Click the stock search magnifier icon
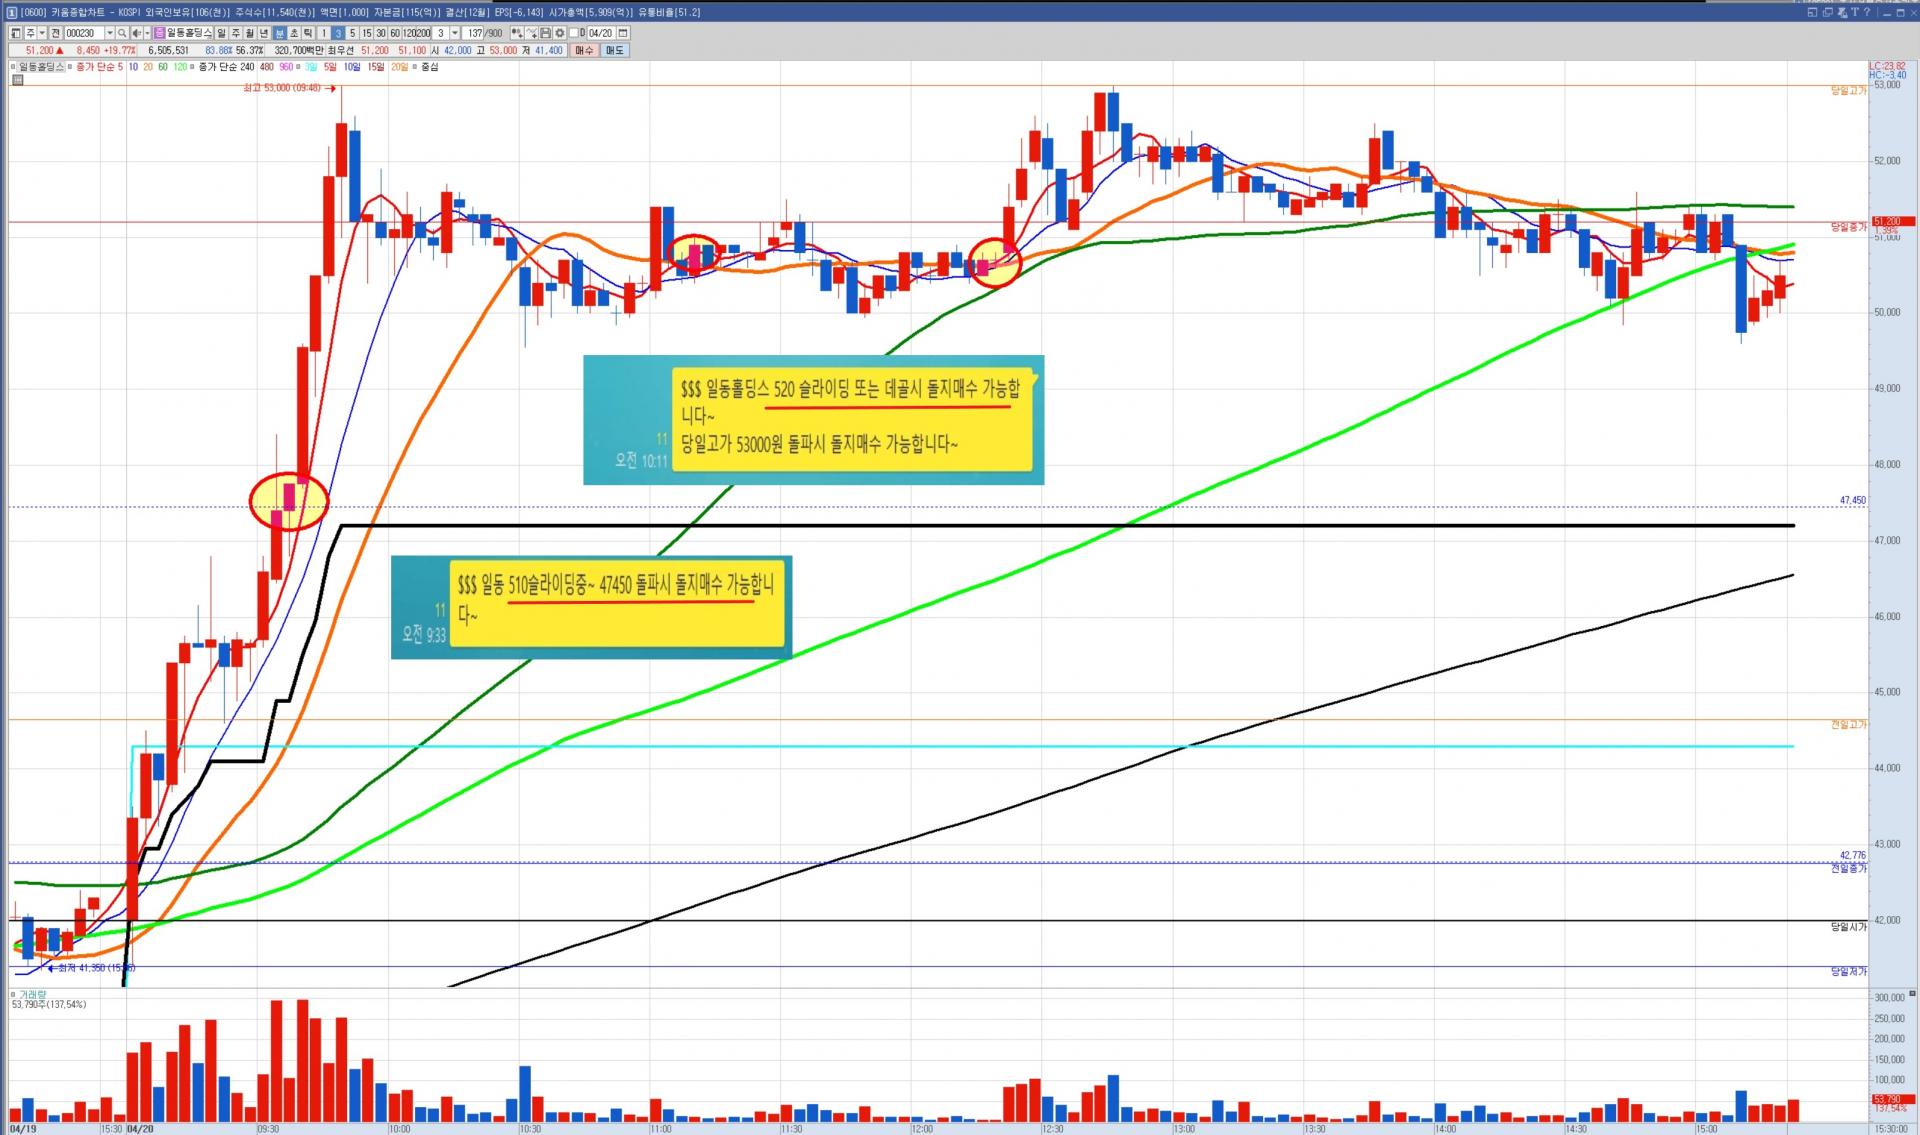Image resolution: width=1920 pixels, height=1135 pixels. click(x=122, y=33)
